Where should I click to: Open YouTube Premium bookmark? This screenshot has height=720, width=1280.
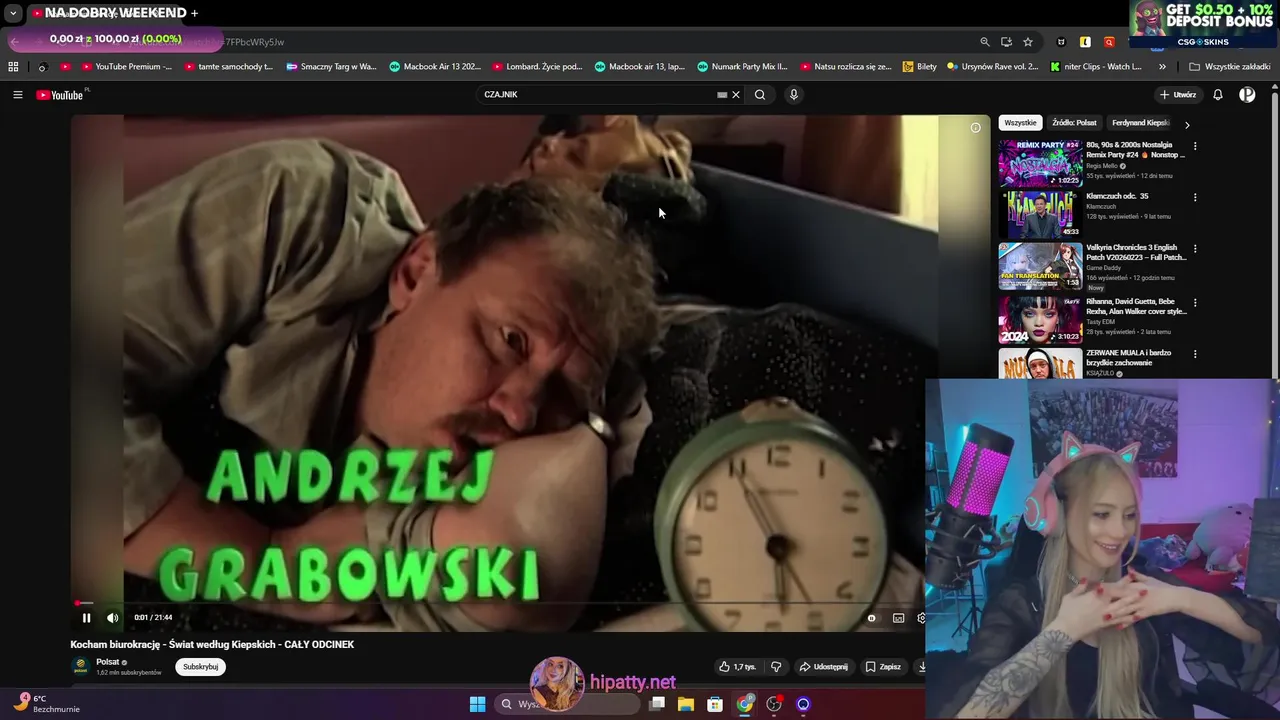click(x=127, y=67)
